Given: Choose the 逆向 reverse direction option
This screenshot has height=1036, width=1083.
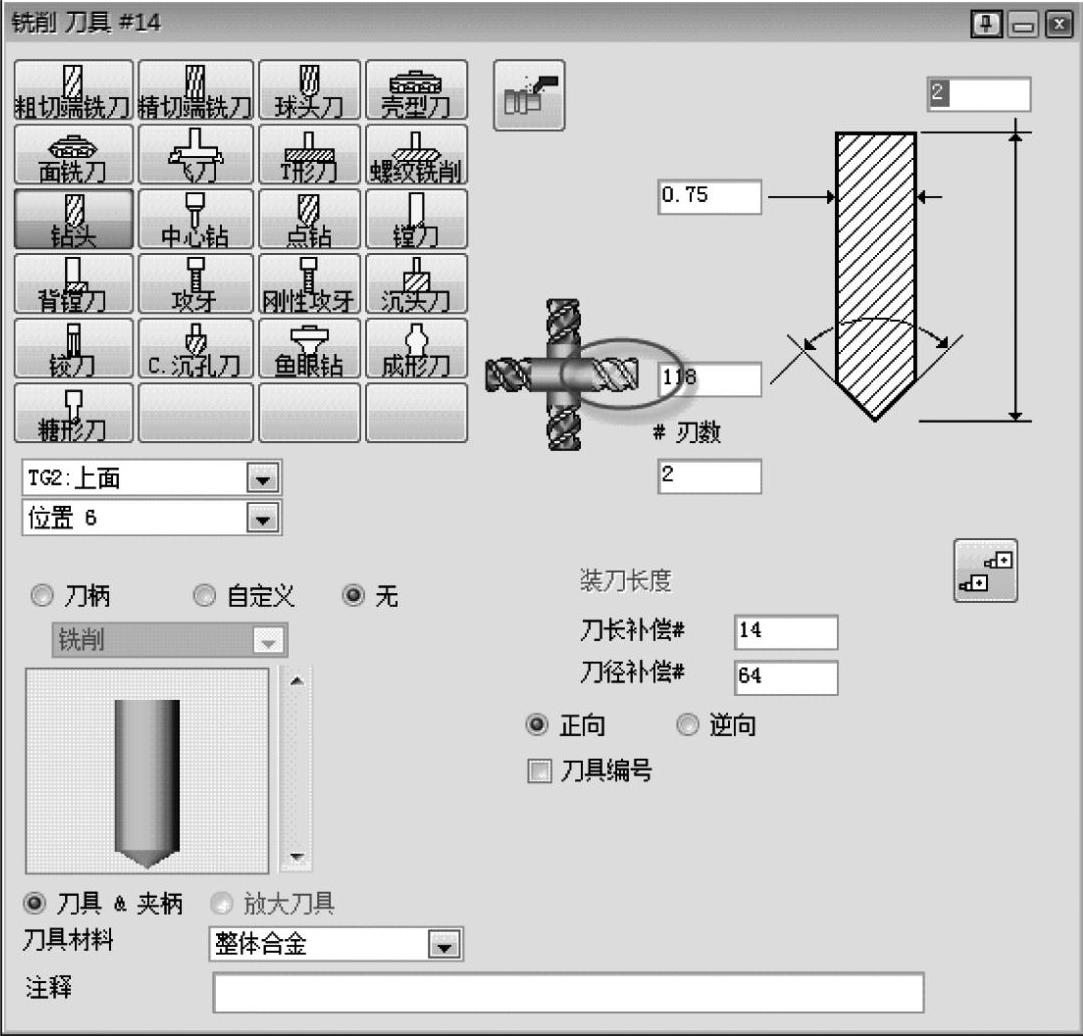Looking at the screenshot, I should (x=687, y=726).
